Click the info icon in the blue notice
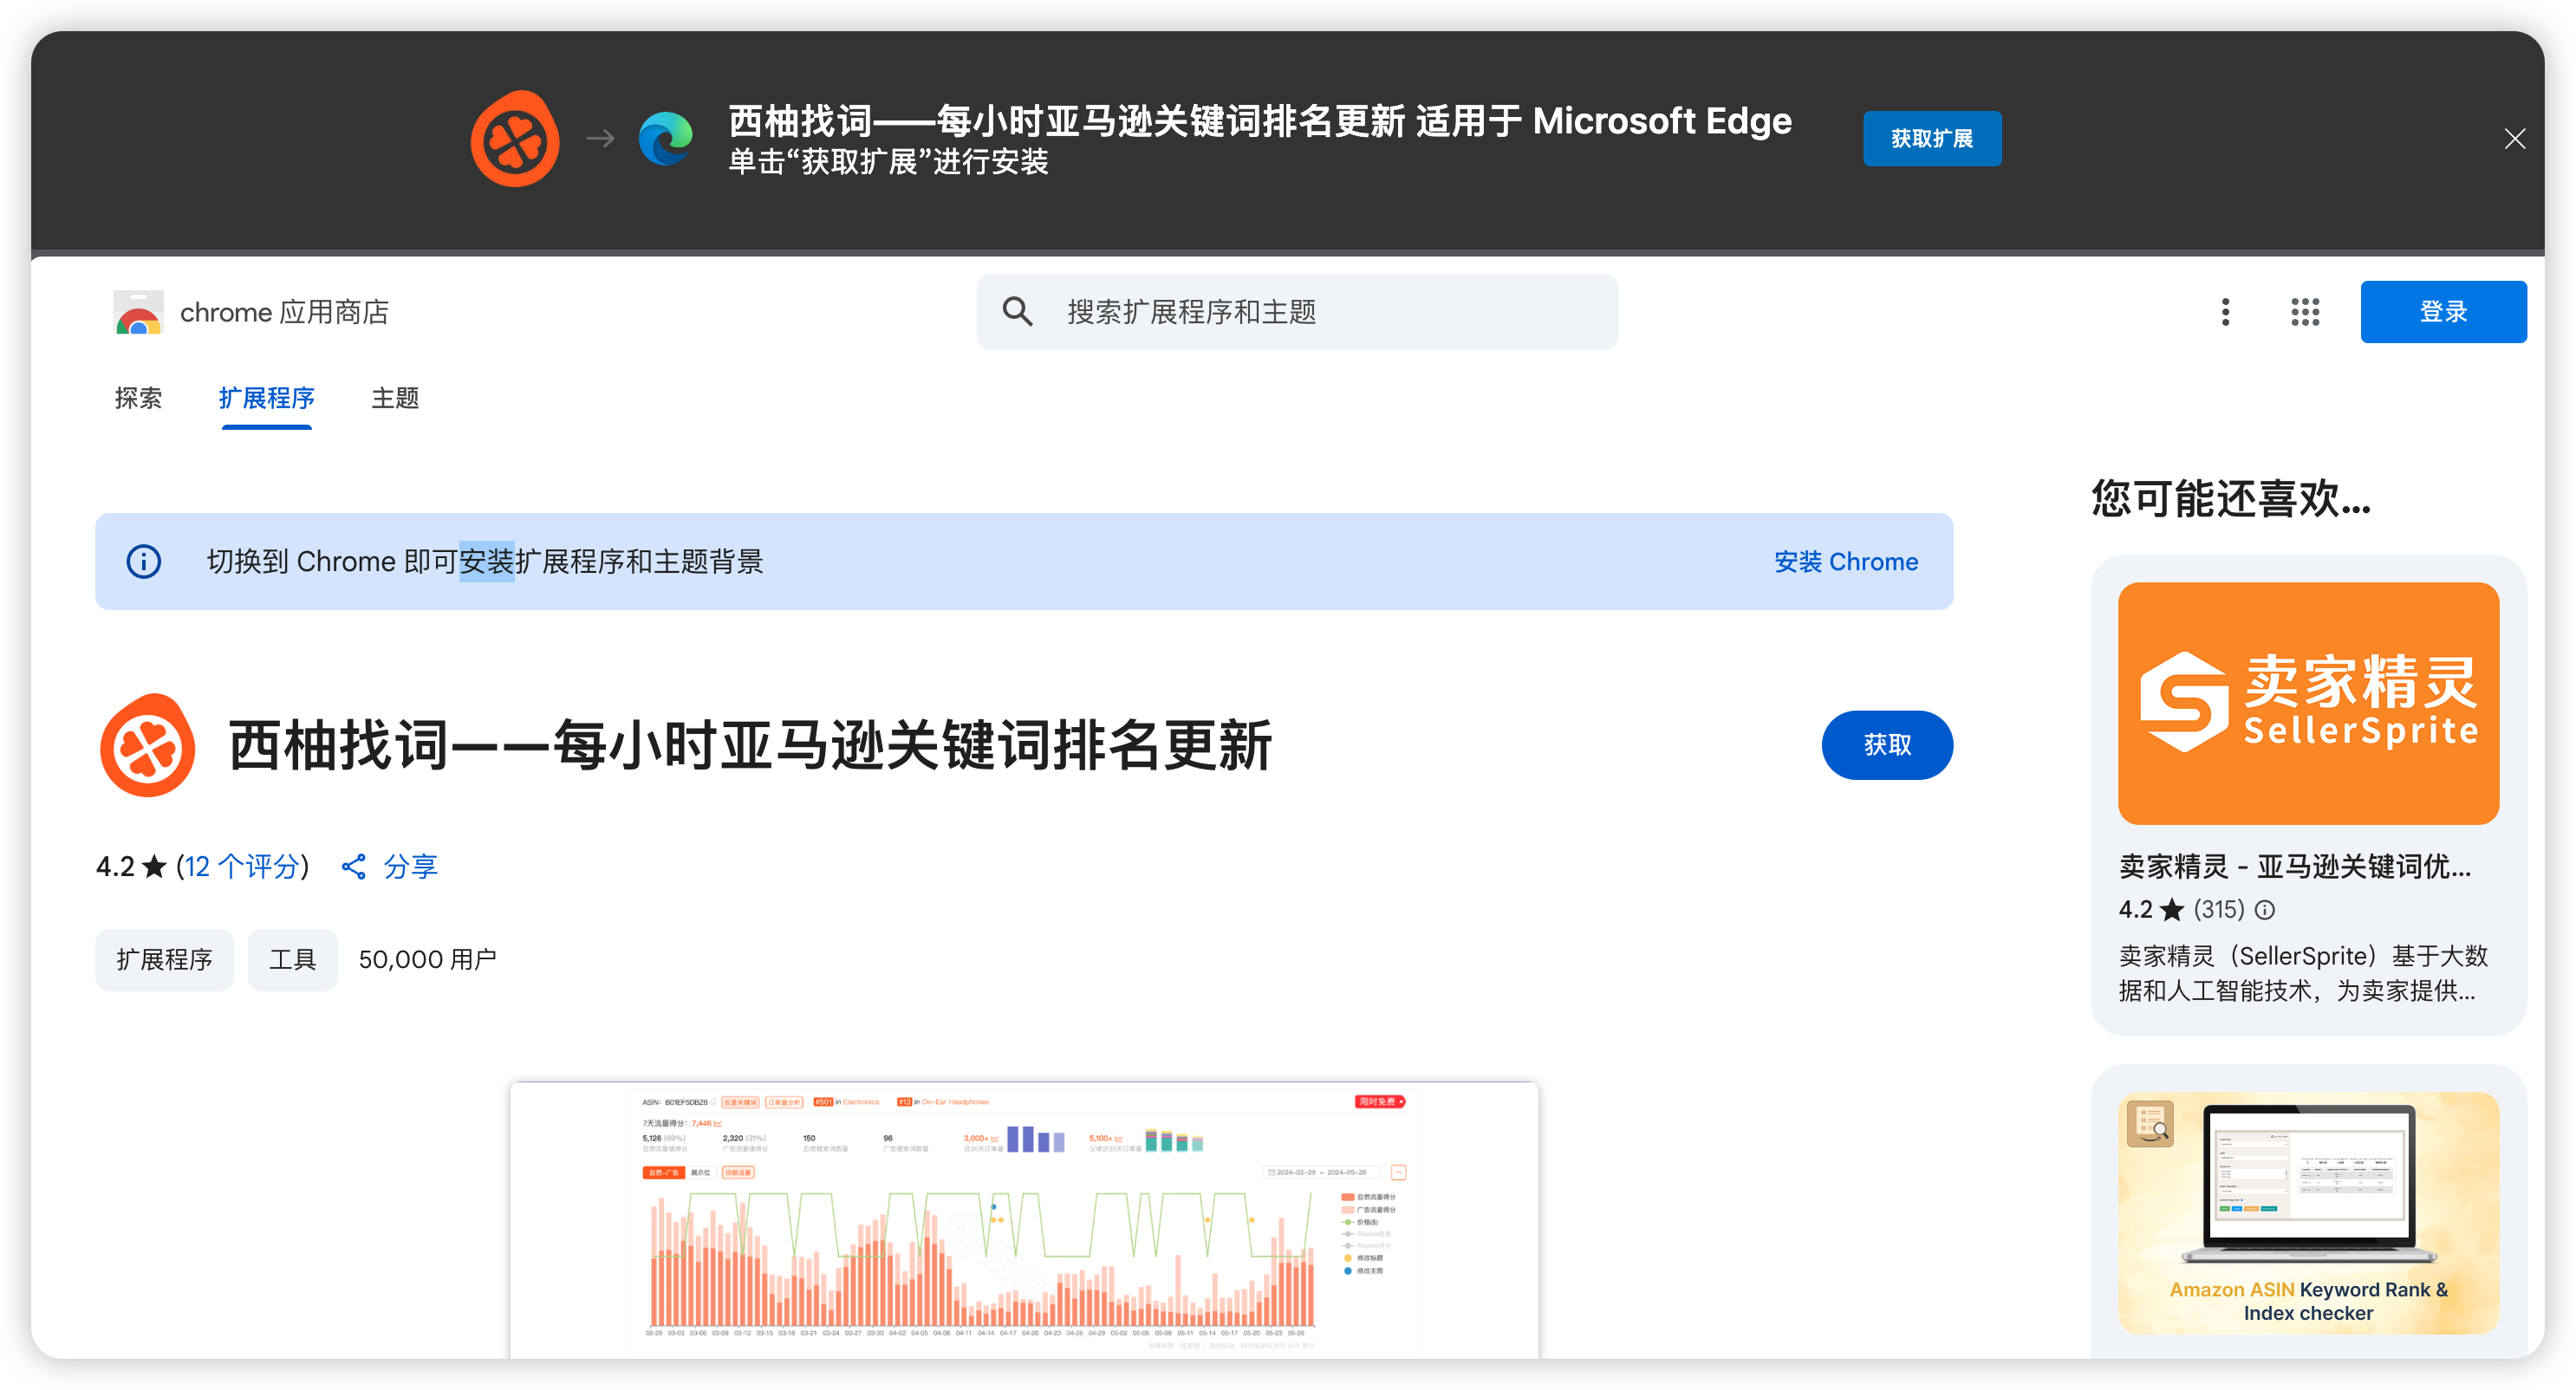 point(143,561)
